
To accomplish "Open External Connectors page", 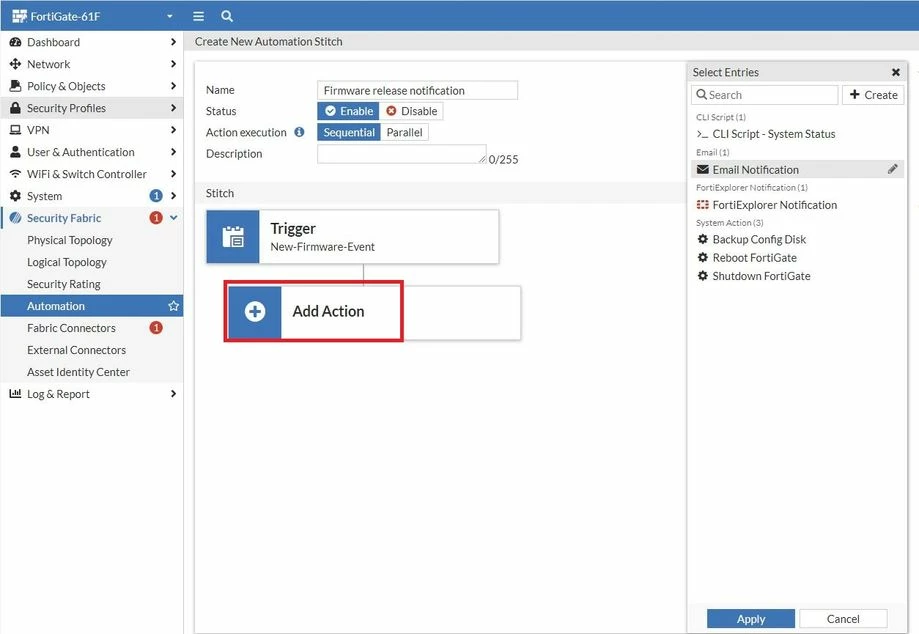I will tap(76, 350).
